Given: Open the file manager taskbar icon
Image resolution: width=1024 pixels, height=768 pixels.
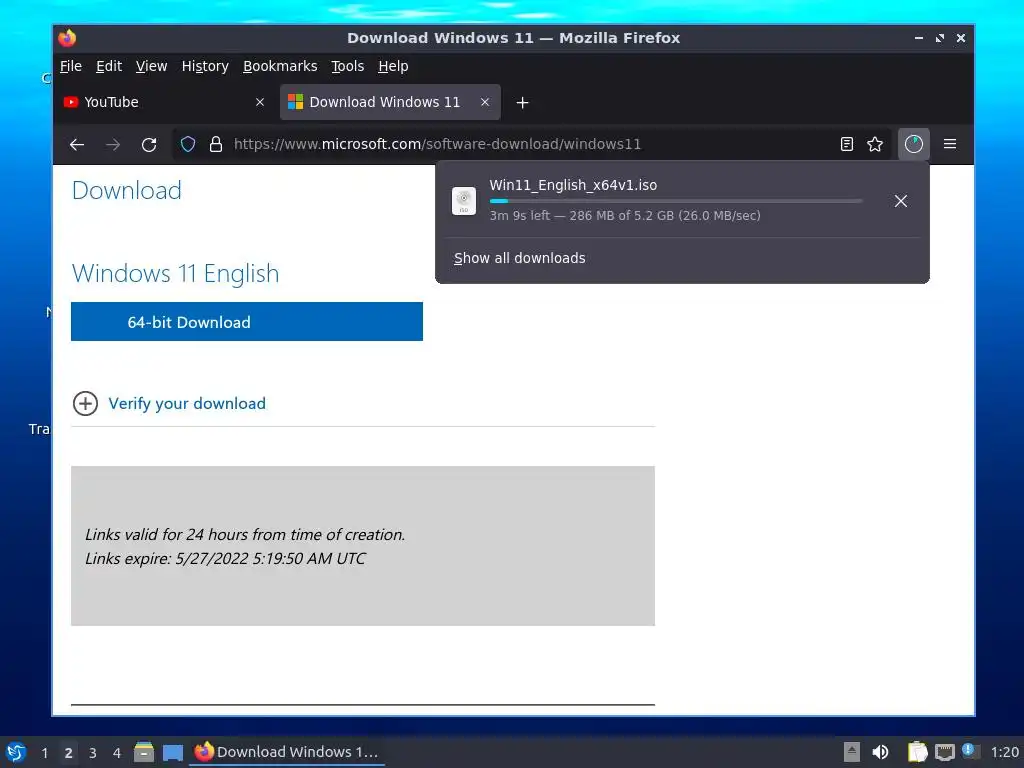Looking at the screenshot, I should 144,752.
